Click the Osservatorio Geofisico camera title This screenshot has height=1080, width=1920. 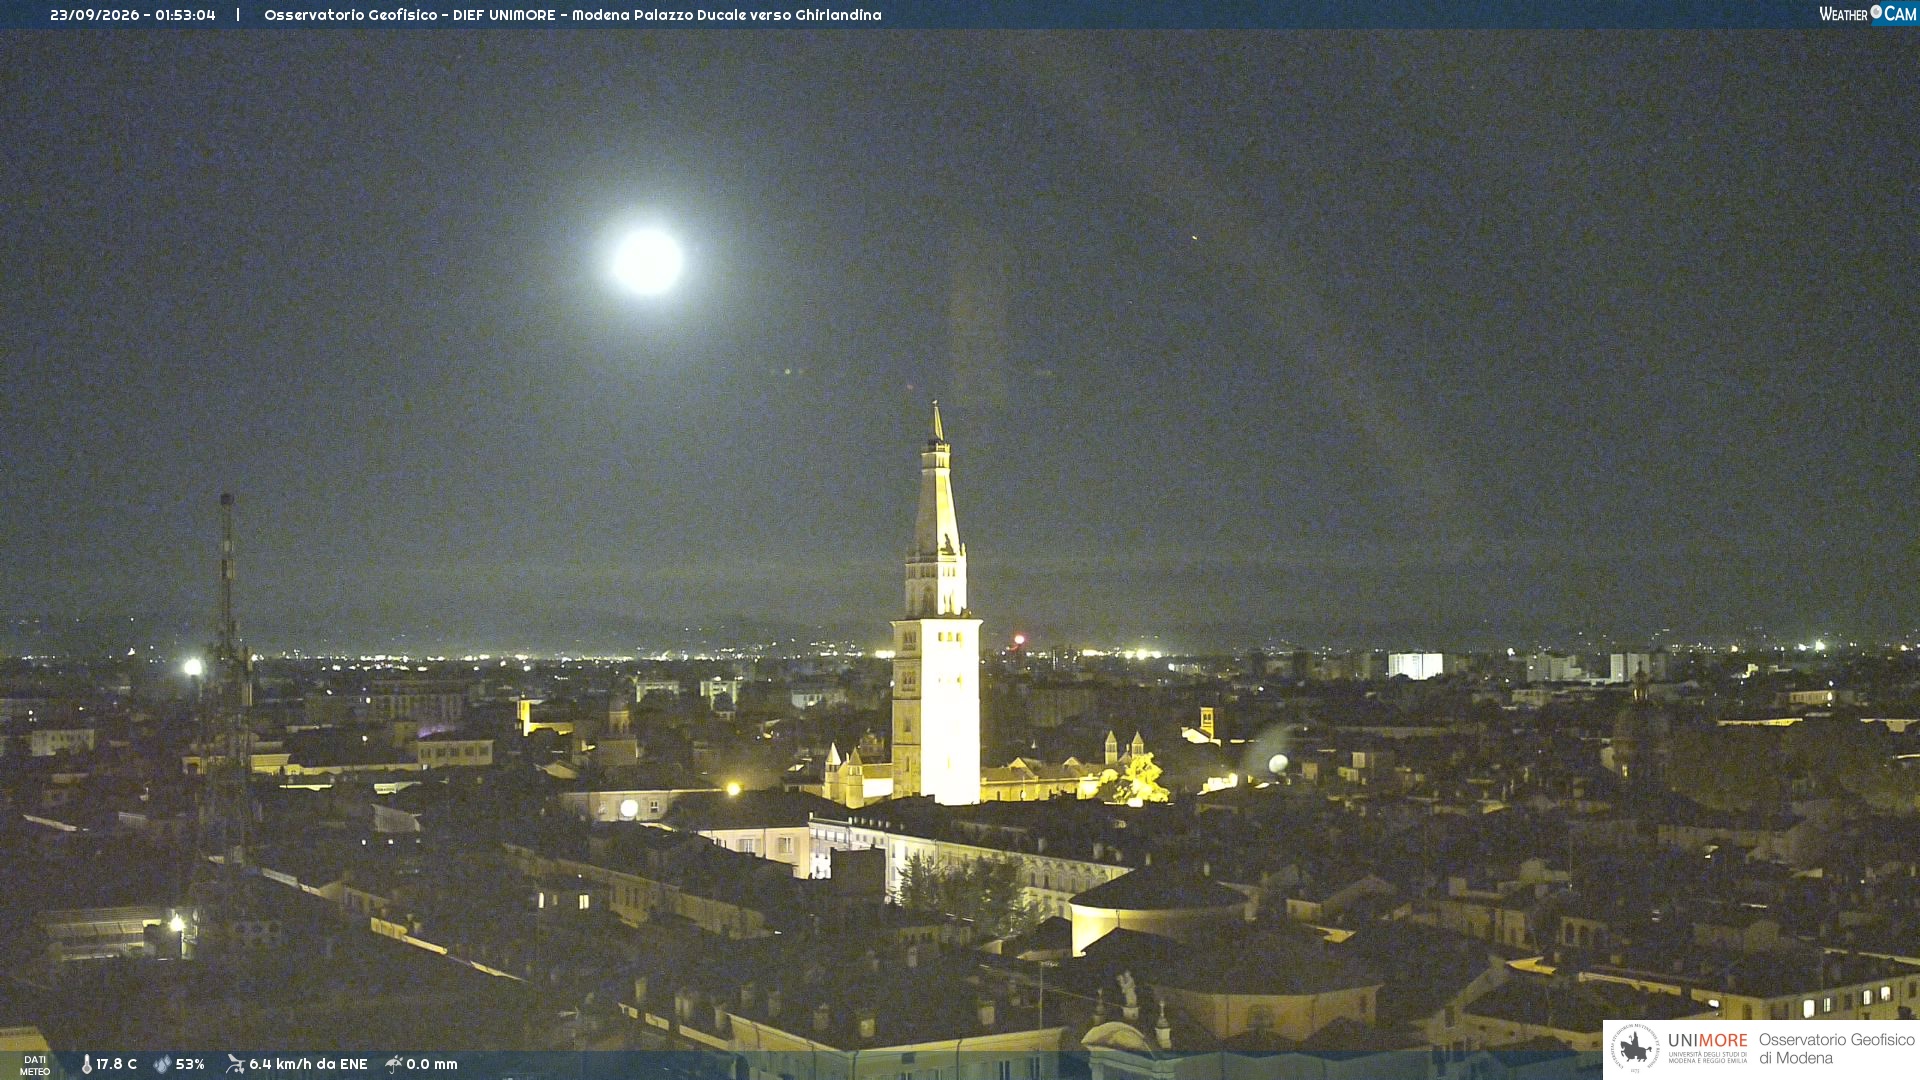572,15
